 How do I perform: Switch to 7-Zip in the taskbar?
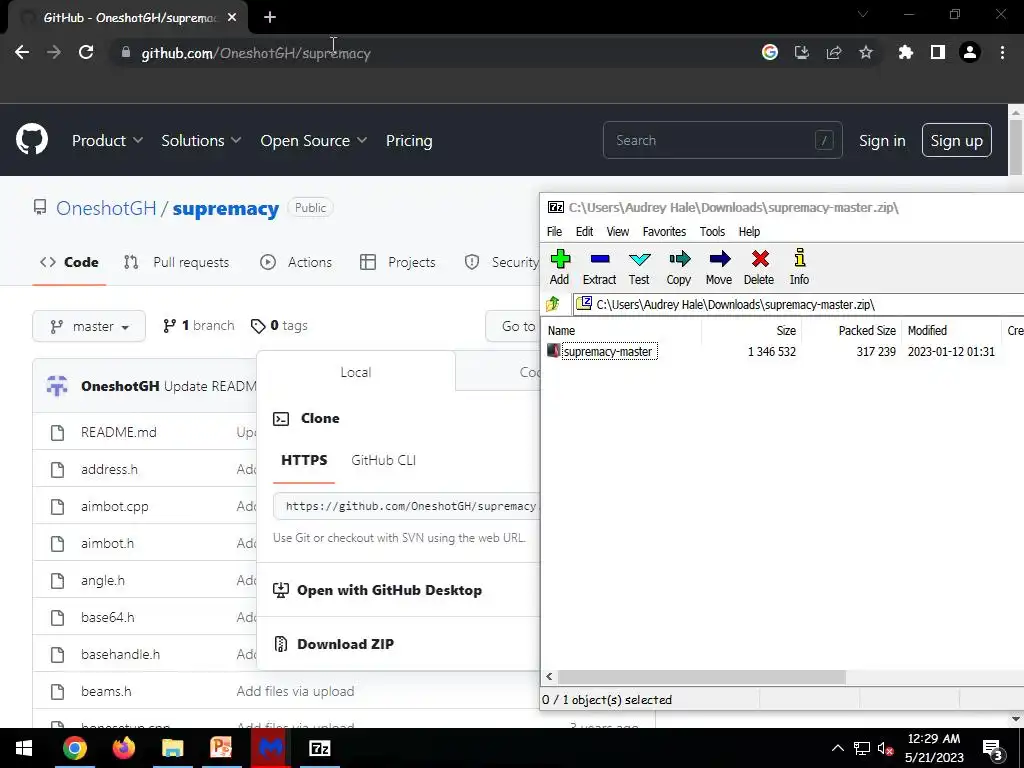[319, 748]
